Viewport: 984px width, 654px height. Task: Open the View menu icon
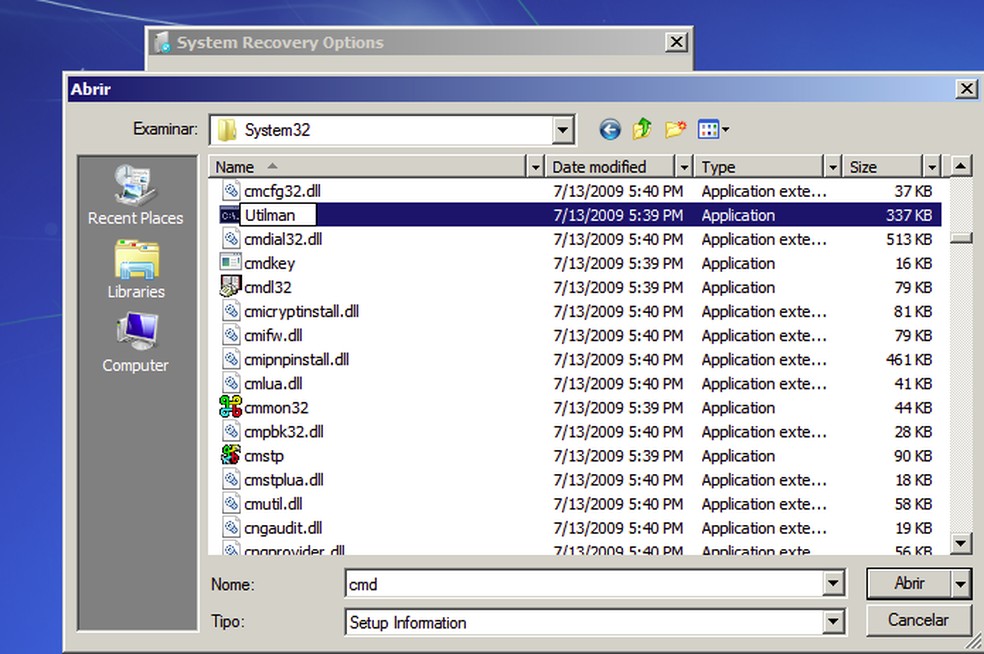[712, 129]
